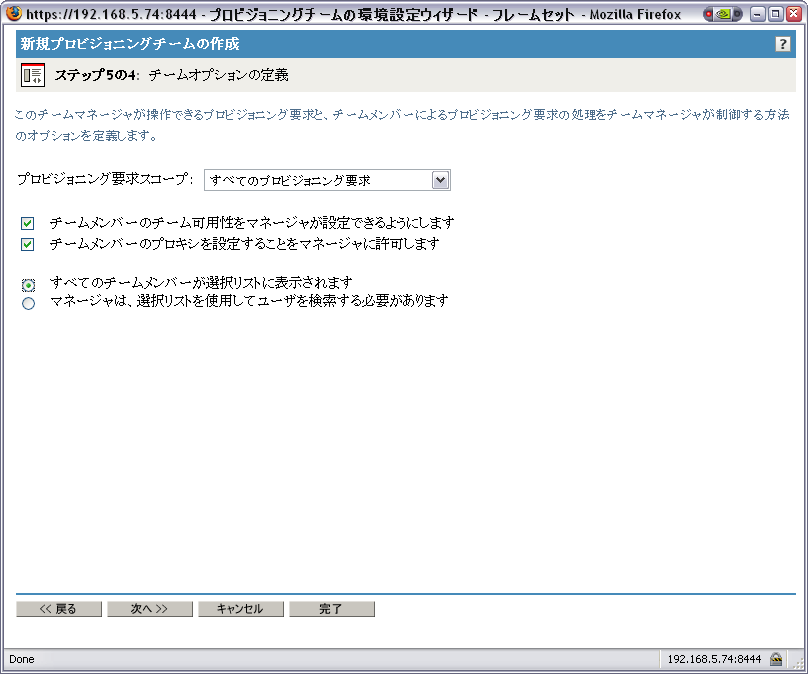The image size is (808, 674).
Task: Minimize the Firefox window
Action: [x=757, y=14]
